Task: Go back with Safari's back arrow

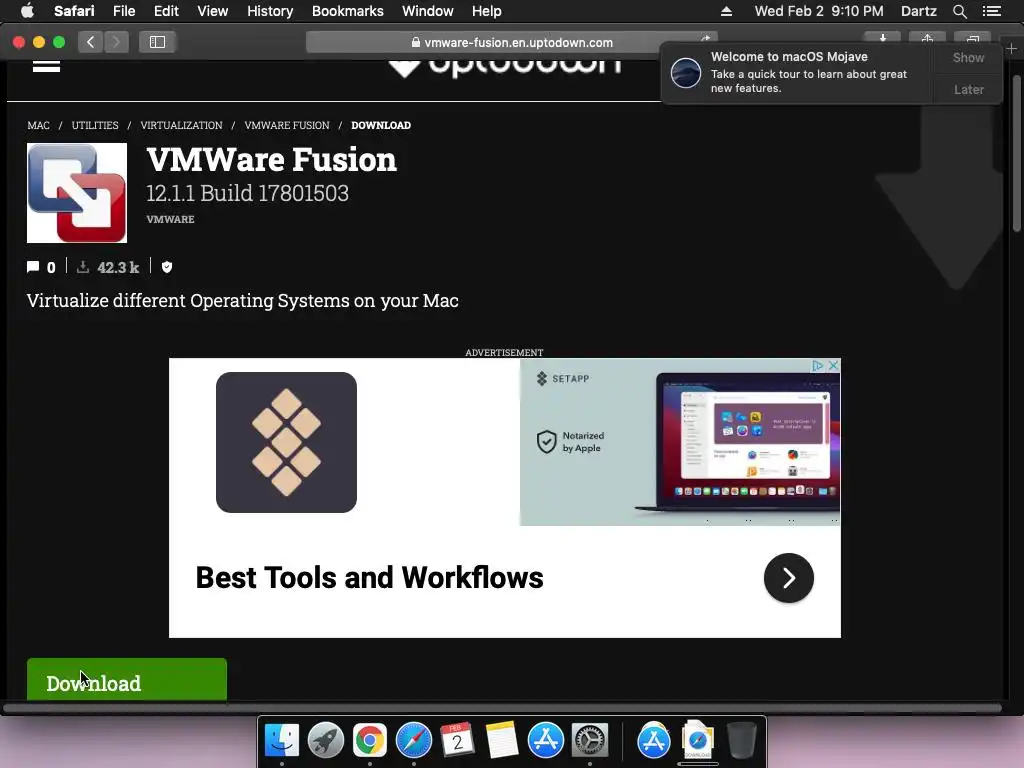Action: [91, 42]
